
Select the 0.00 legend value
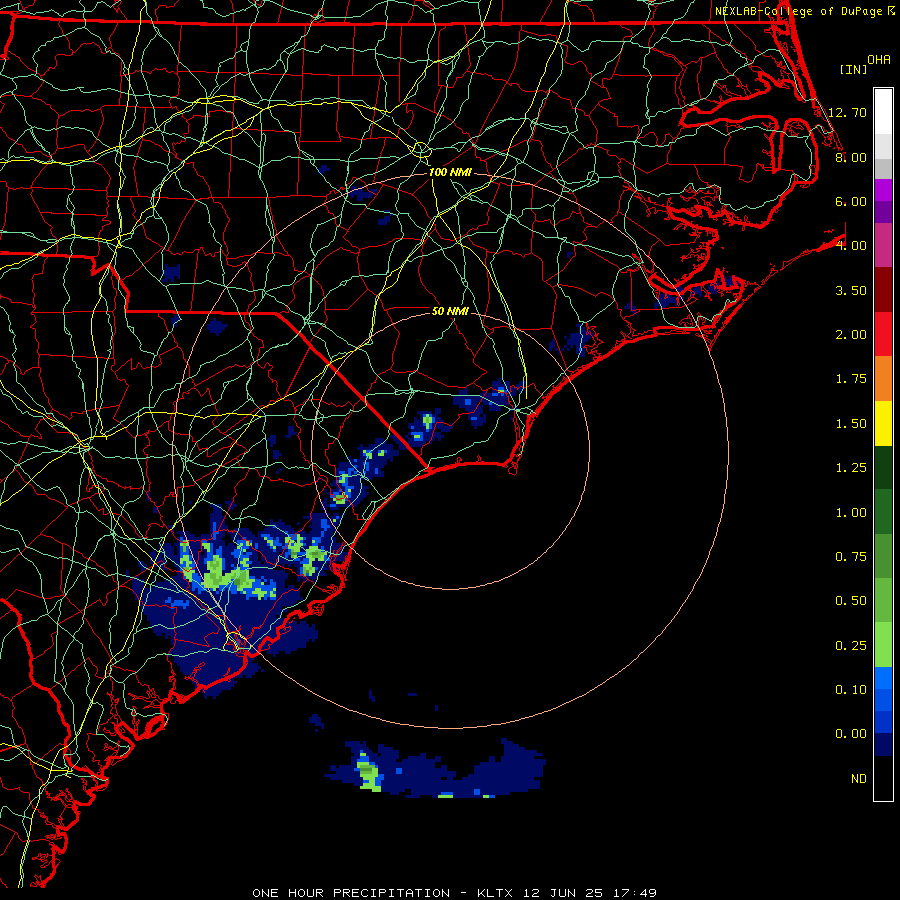850,734
